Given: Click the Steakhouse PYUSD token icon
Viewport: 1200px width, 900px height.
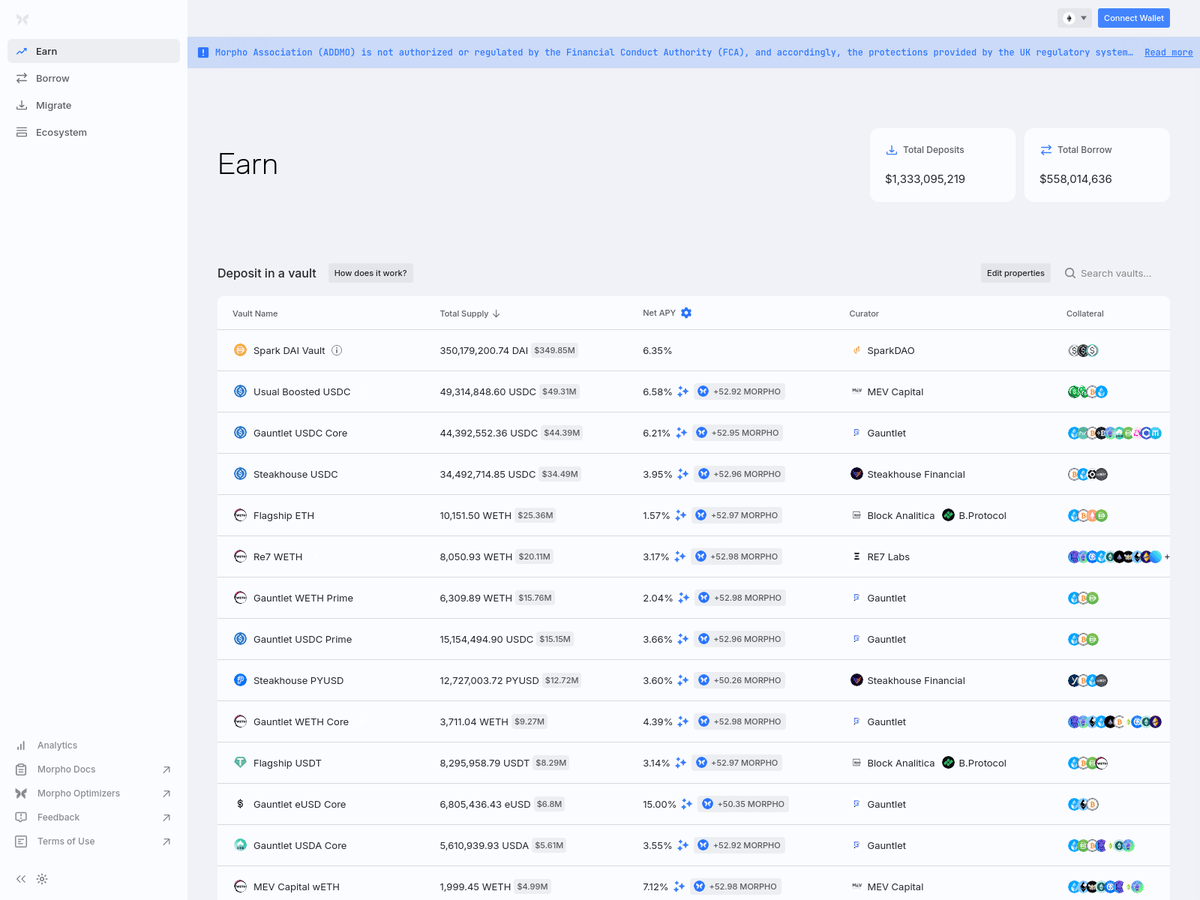Looking at the screenshot, I should coord(240,680).
